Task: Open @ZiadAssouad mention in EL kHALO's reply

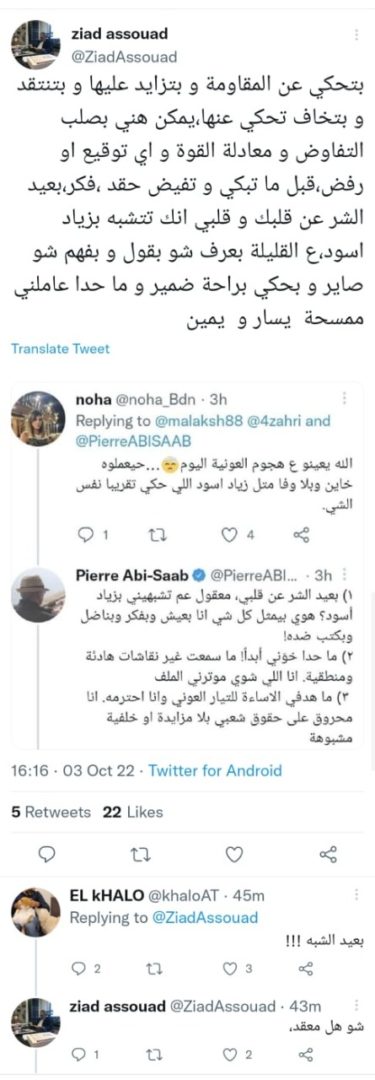Action: (x=205, y=917)
